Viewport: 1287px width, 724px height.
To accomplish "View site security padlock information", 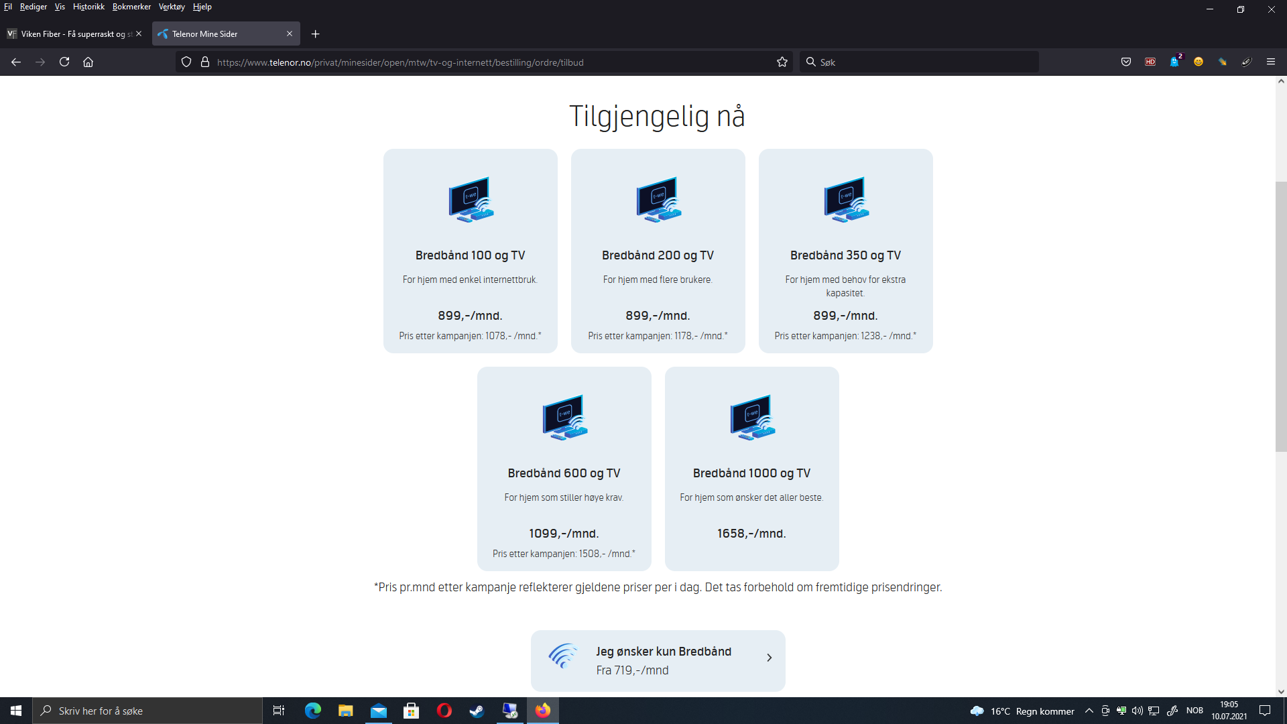I will pos(205,62).
